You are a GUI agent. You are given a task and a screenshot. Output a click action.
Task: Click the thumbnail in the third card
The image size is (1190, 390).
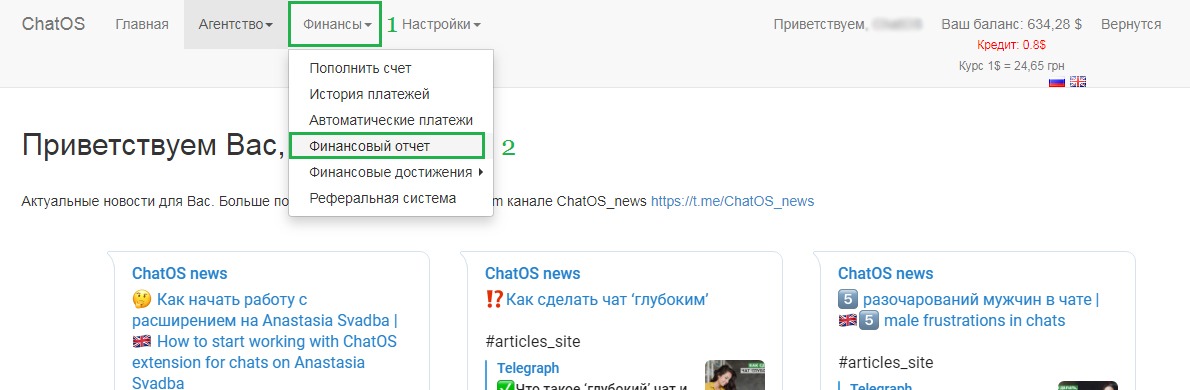click(x=1087, y=385)
